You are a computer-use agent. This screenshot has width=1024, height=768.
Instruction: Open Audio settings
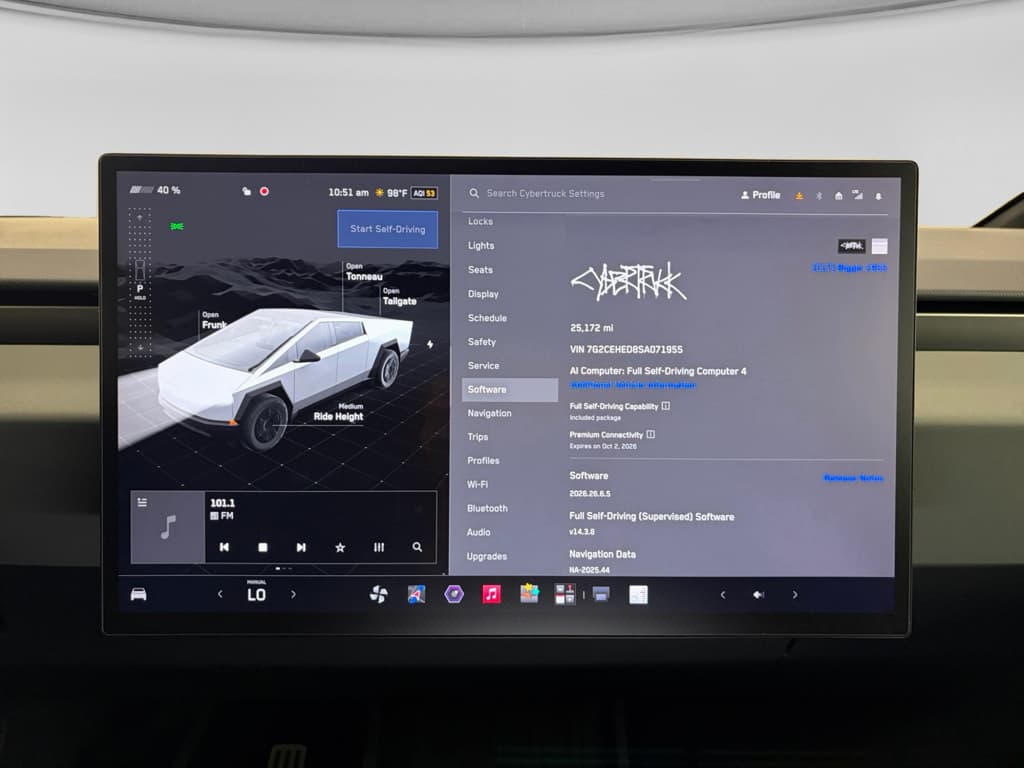point(479,532)
